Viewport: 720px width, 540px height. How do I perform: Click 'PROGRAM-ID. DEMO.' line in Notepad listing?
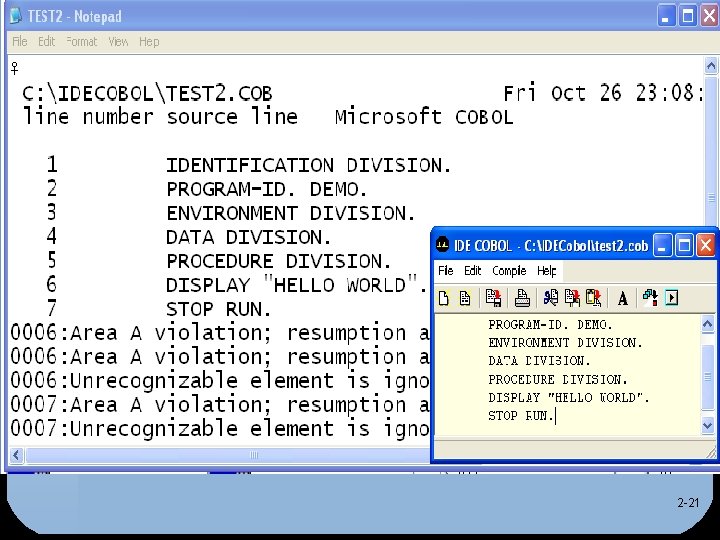coord(267,189)
